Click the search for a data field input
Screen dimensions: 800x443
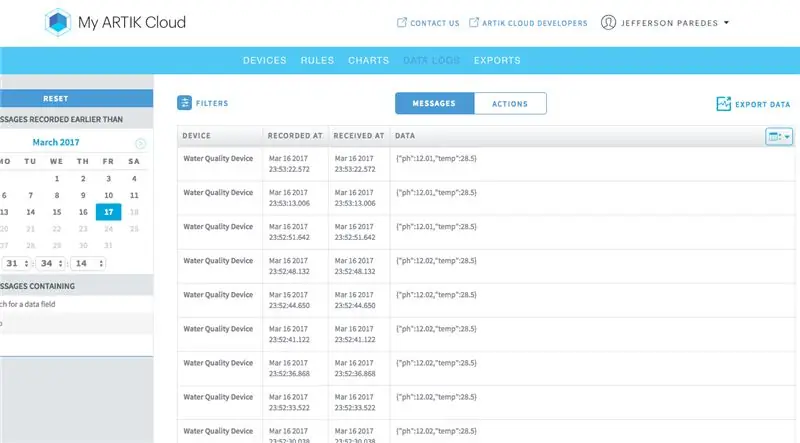tap(76, 304)
